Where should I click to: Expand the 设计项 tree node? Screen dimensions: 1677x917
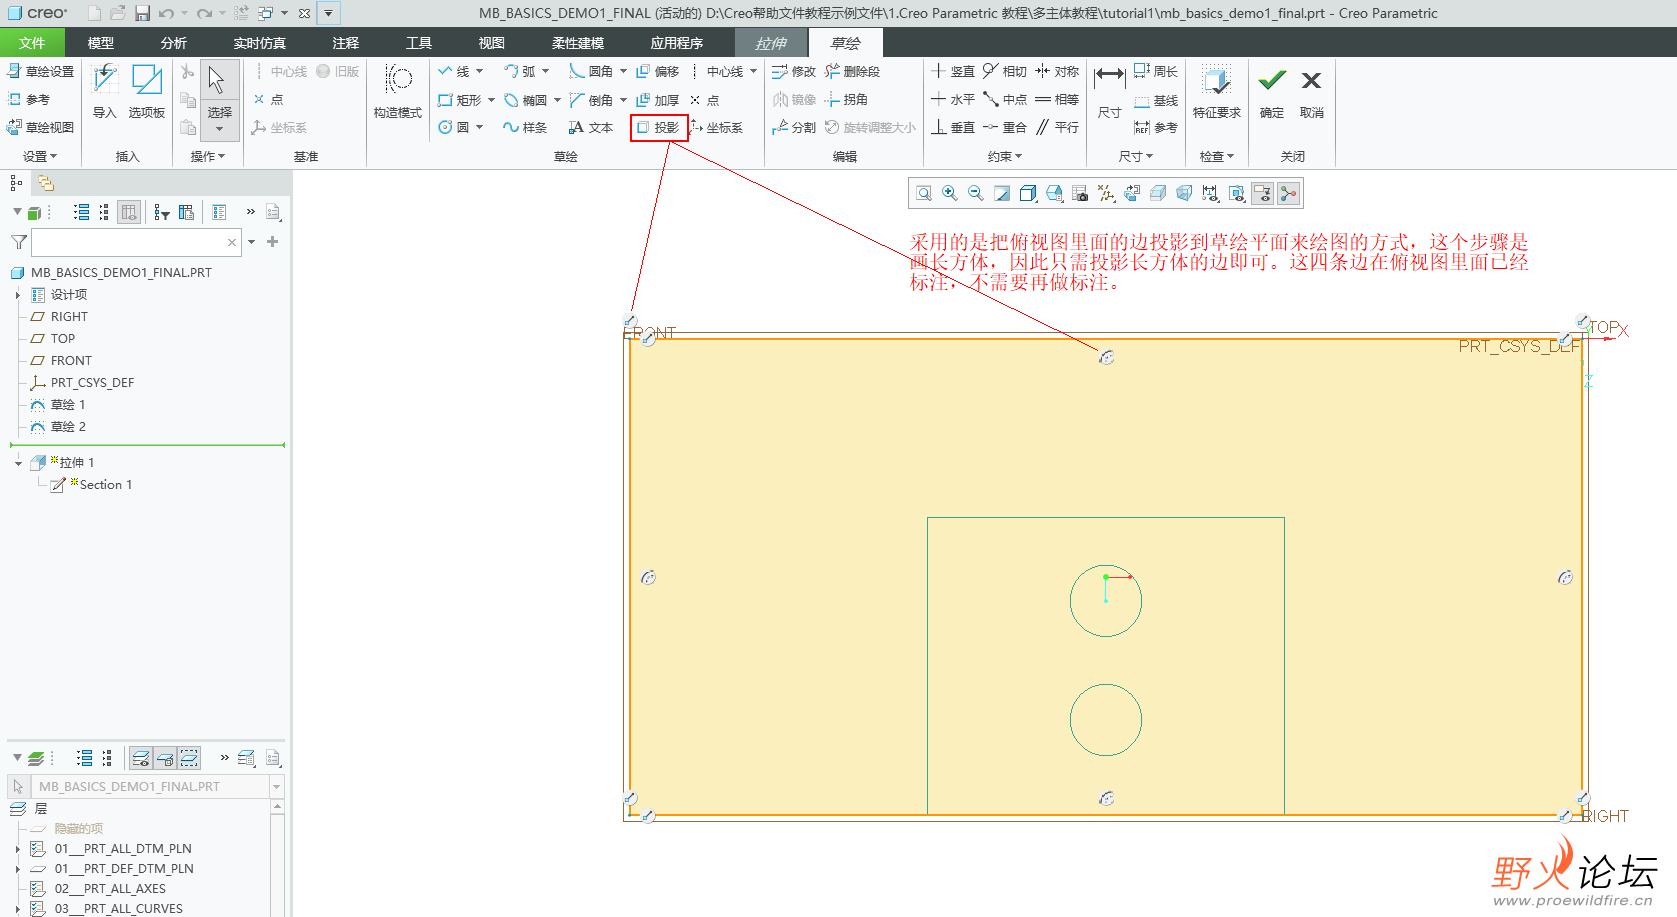click(18, 295)
